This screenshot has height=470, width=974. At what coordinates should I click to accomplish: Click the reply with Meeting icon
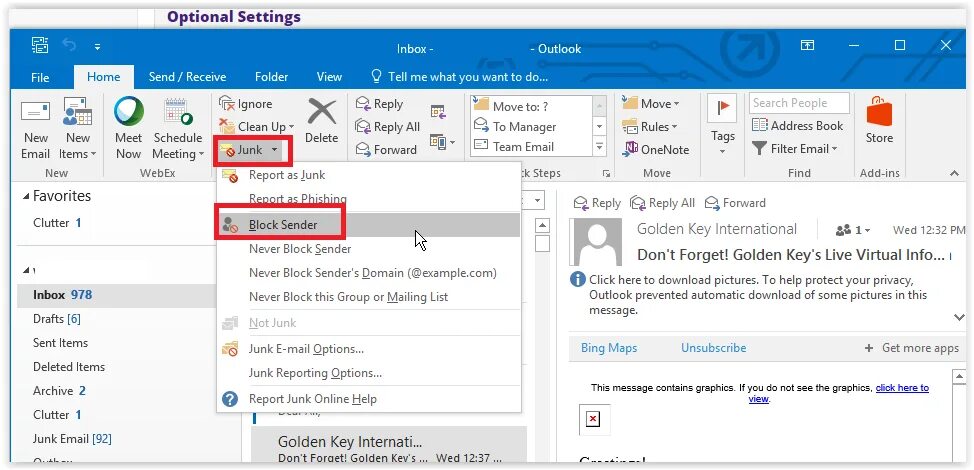tap(438, 112)
